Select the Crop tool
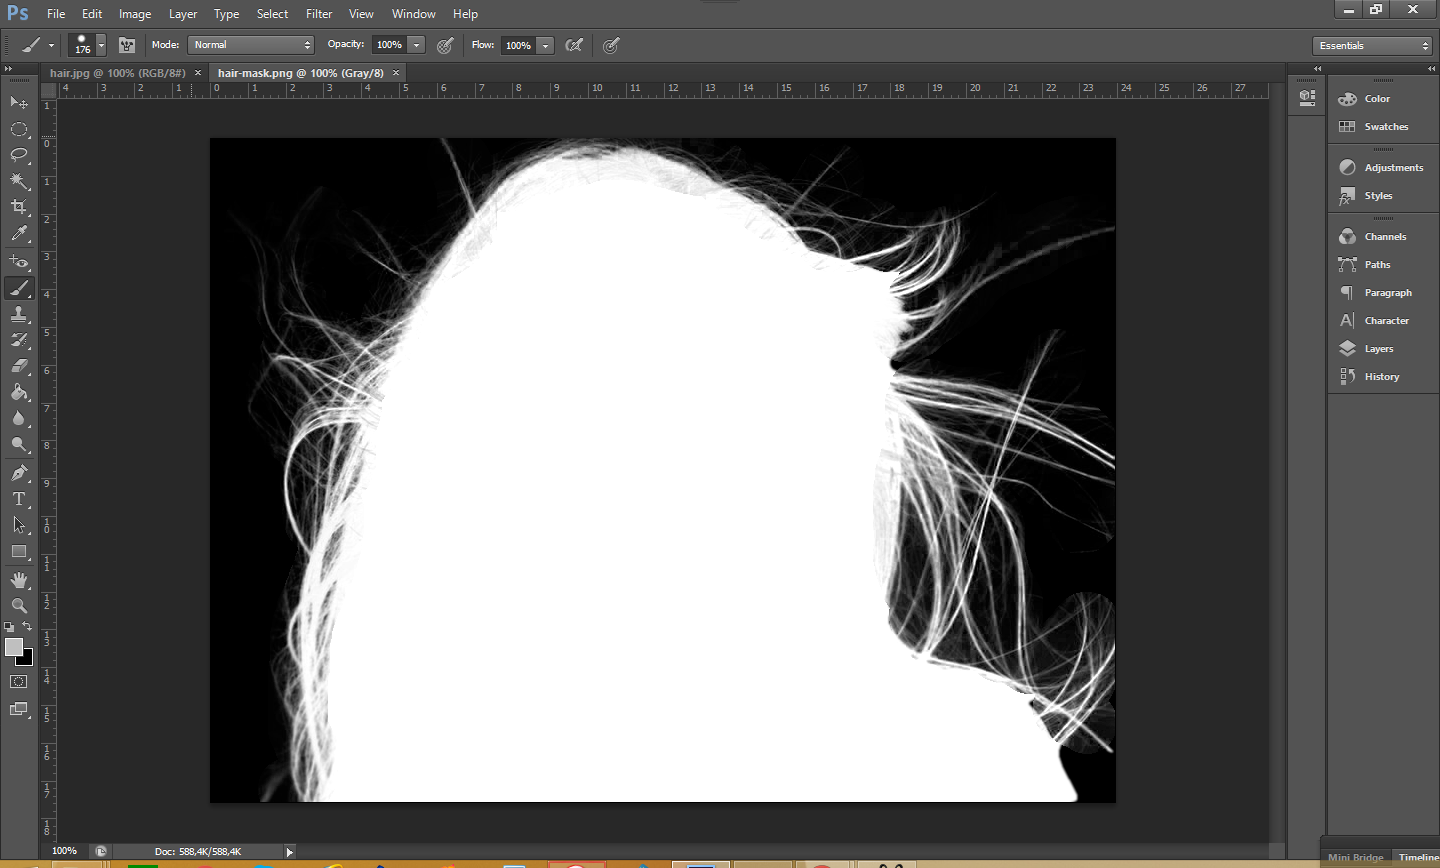The width and height of the screenshot is (1440, 868). [x=19, y=207]
